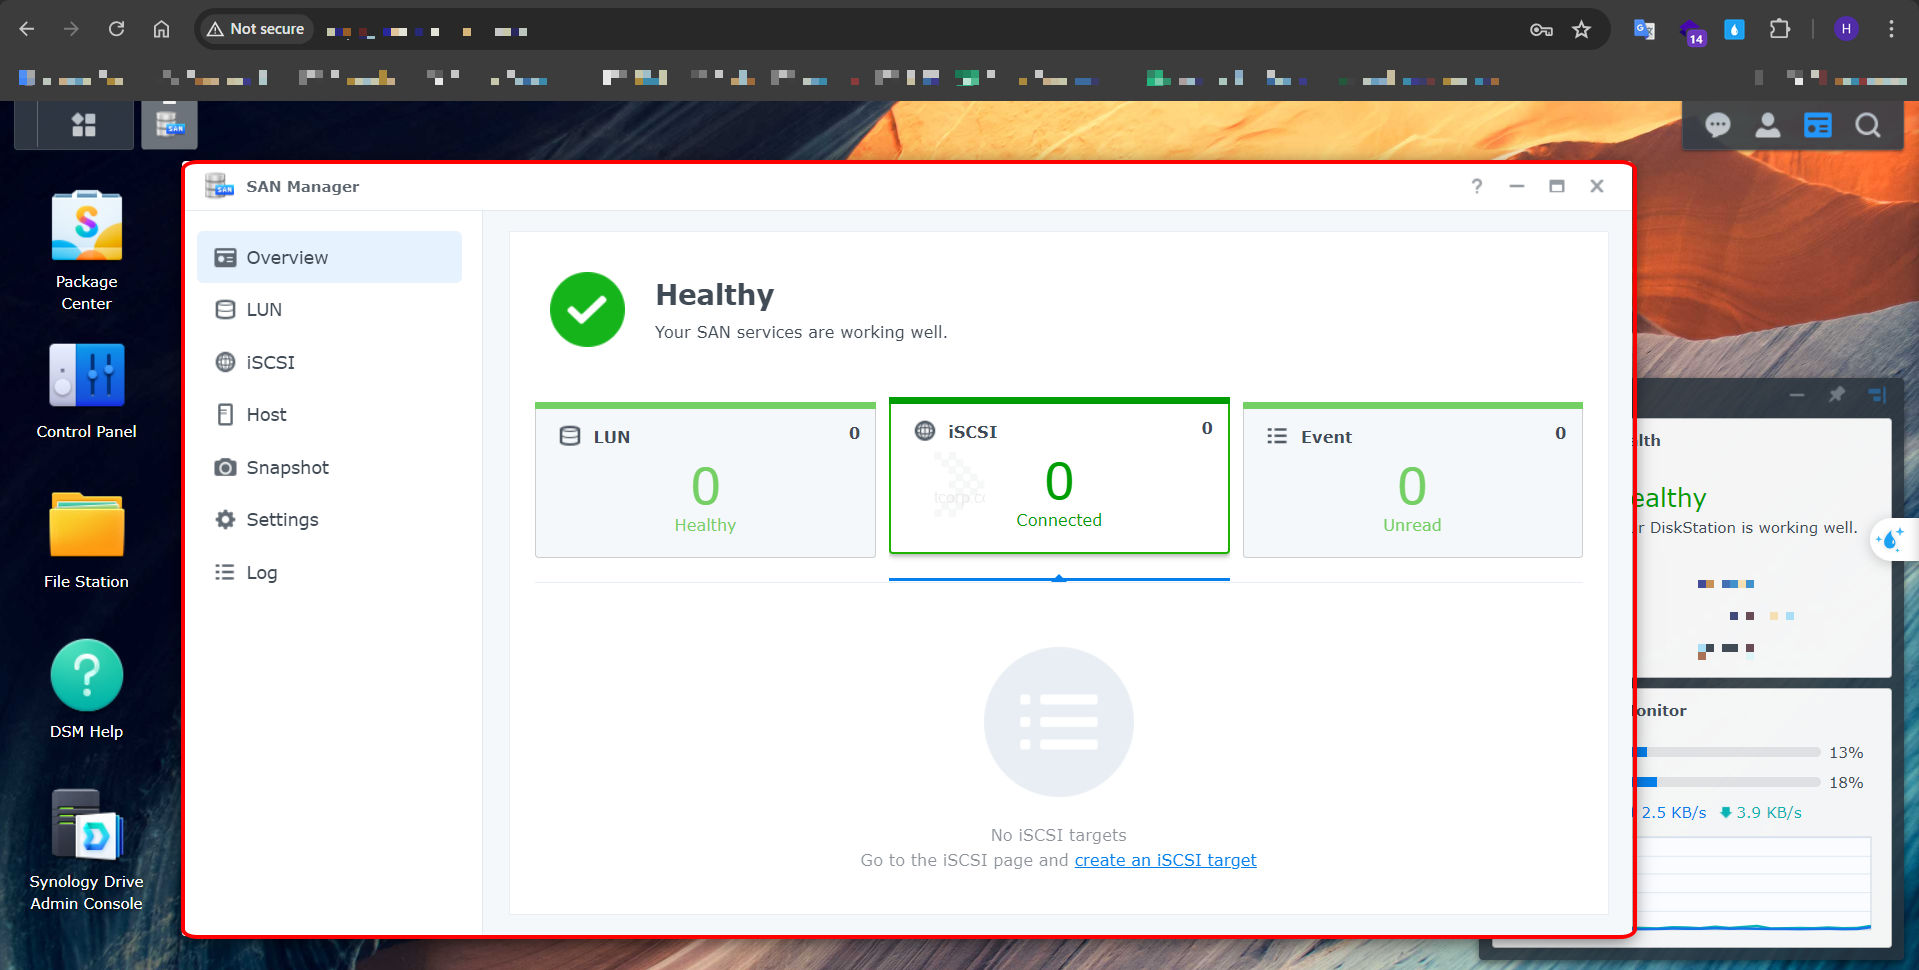Image resolution: width=1919 pixels, height=970 pixels.
Task: Click SAN Manager help question mark
Action: [x=1476, y=186]
